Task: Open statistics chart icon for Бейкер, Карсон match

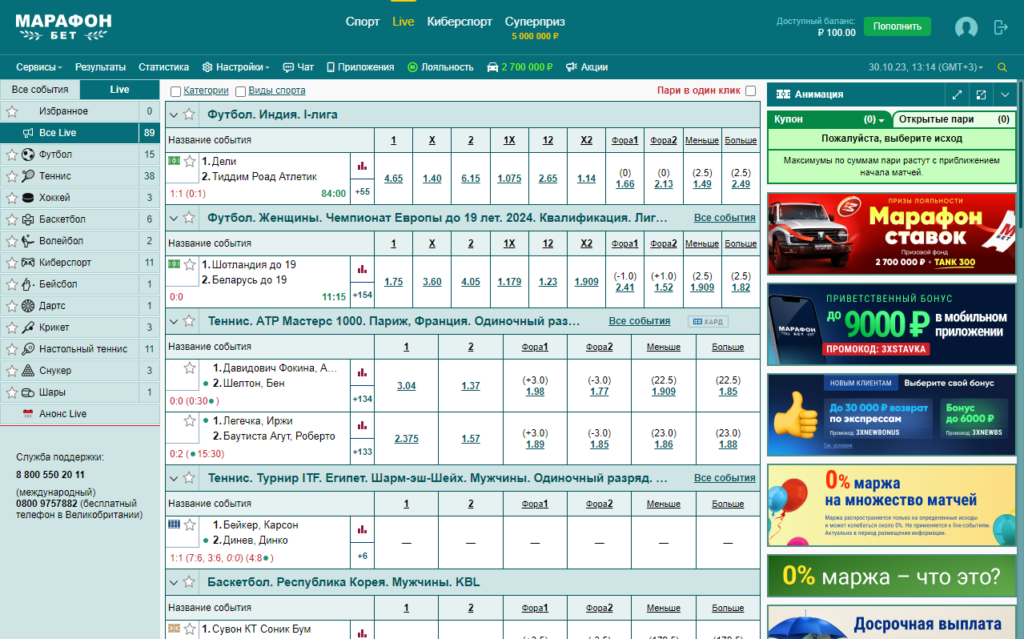Action: 362,530
